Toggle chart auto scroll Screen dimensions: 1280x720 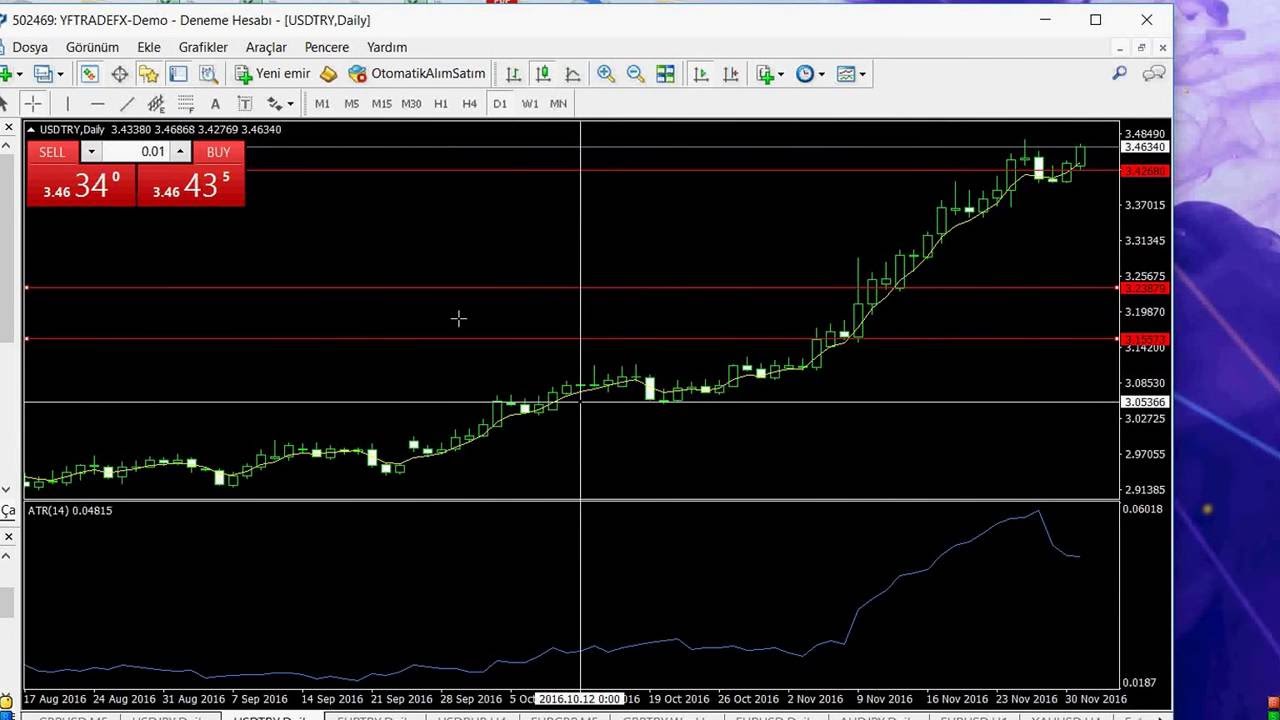[701, 74]
